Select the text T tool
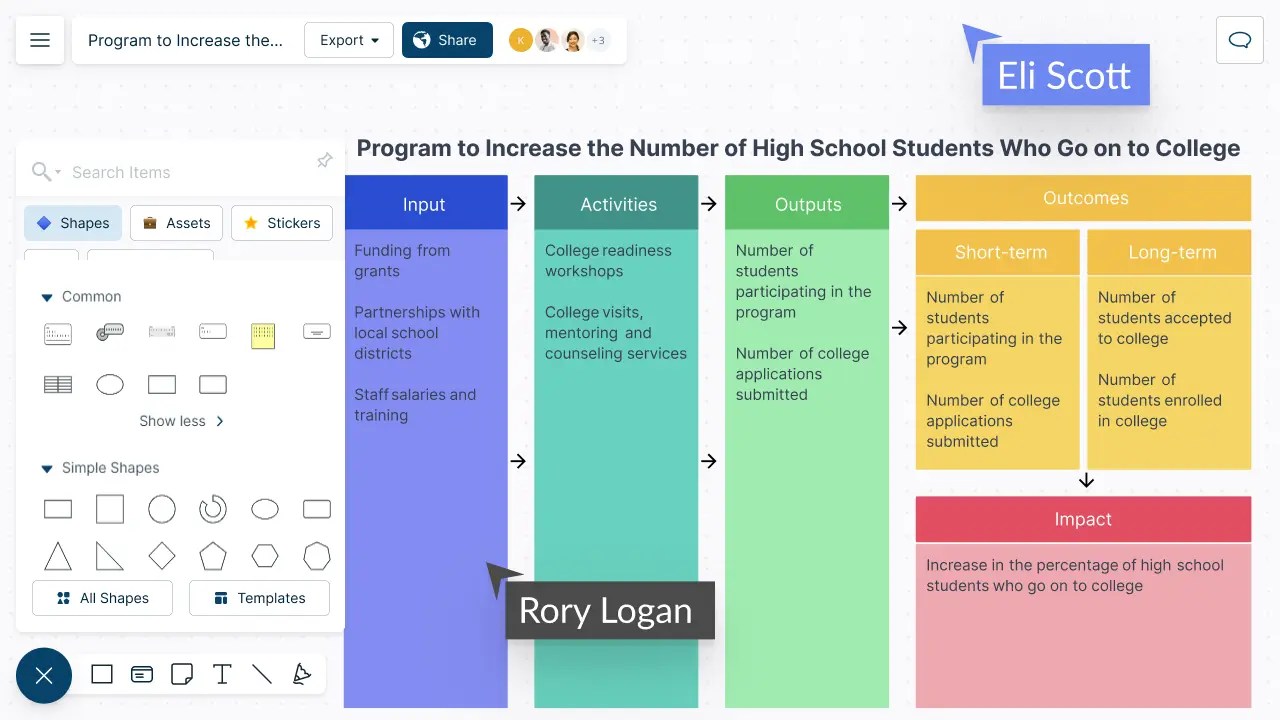 coord(222,675)
